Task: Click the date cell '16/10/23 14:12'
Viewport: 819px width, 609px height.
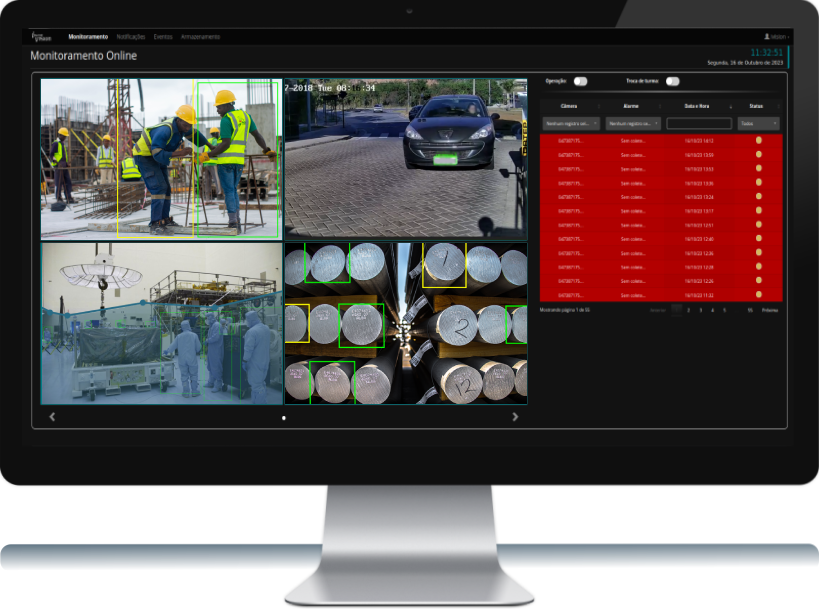Action: click(699, 140)
